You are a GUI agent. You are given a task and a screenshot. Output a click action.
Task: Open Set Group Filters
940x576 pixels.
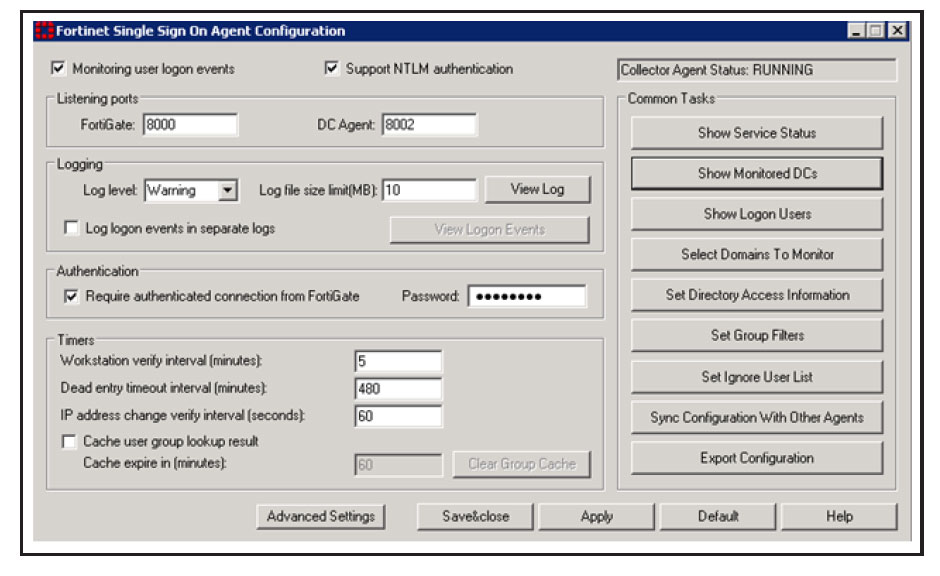coord(757,335)
